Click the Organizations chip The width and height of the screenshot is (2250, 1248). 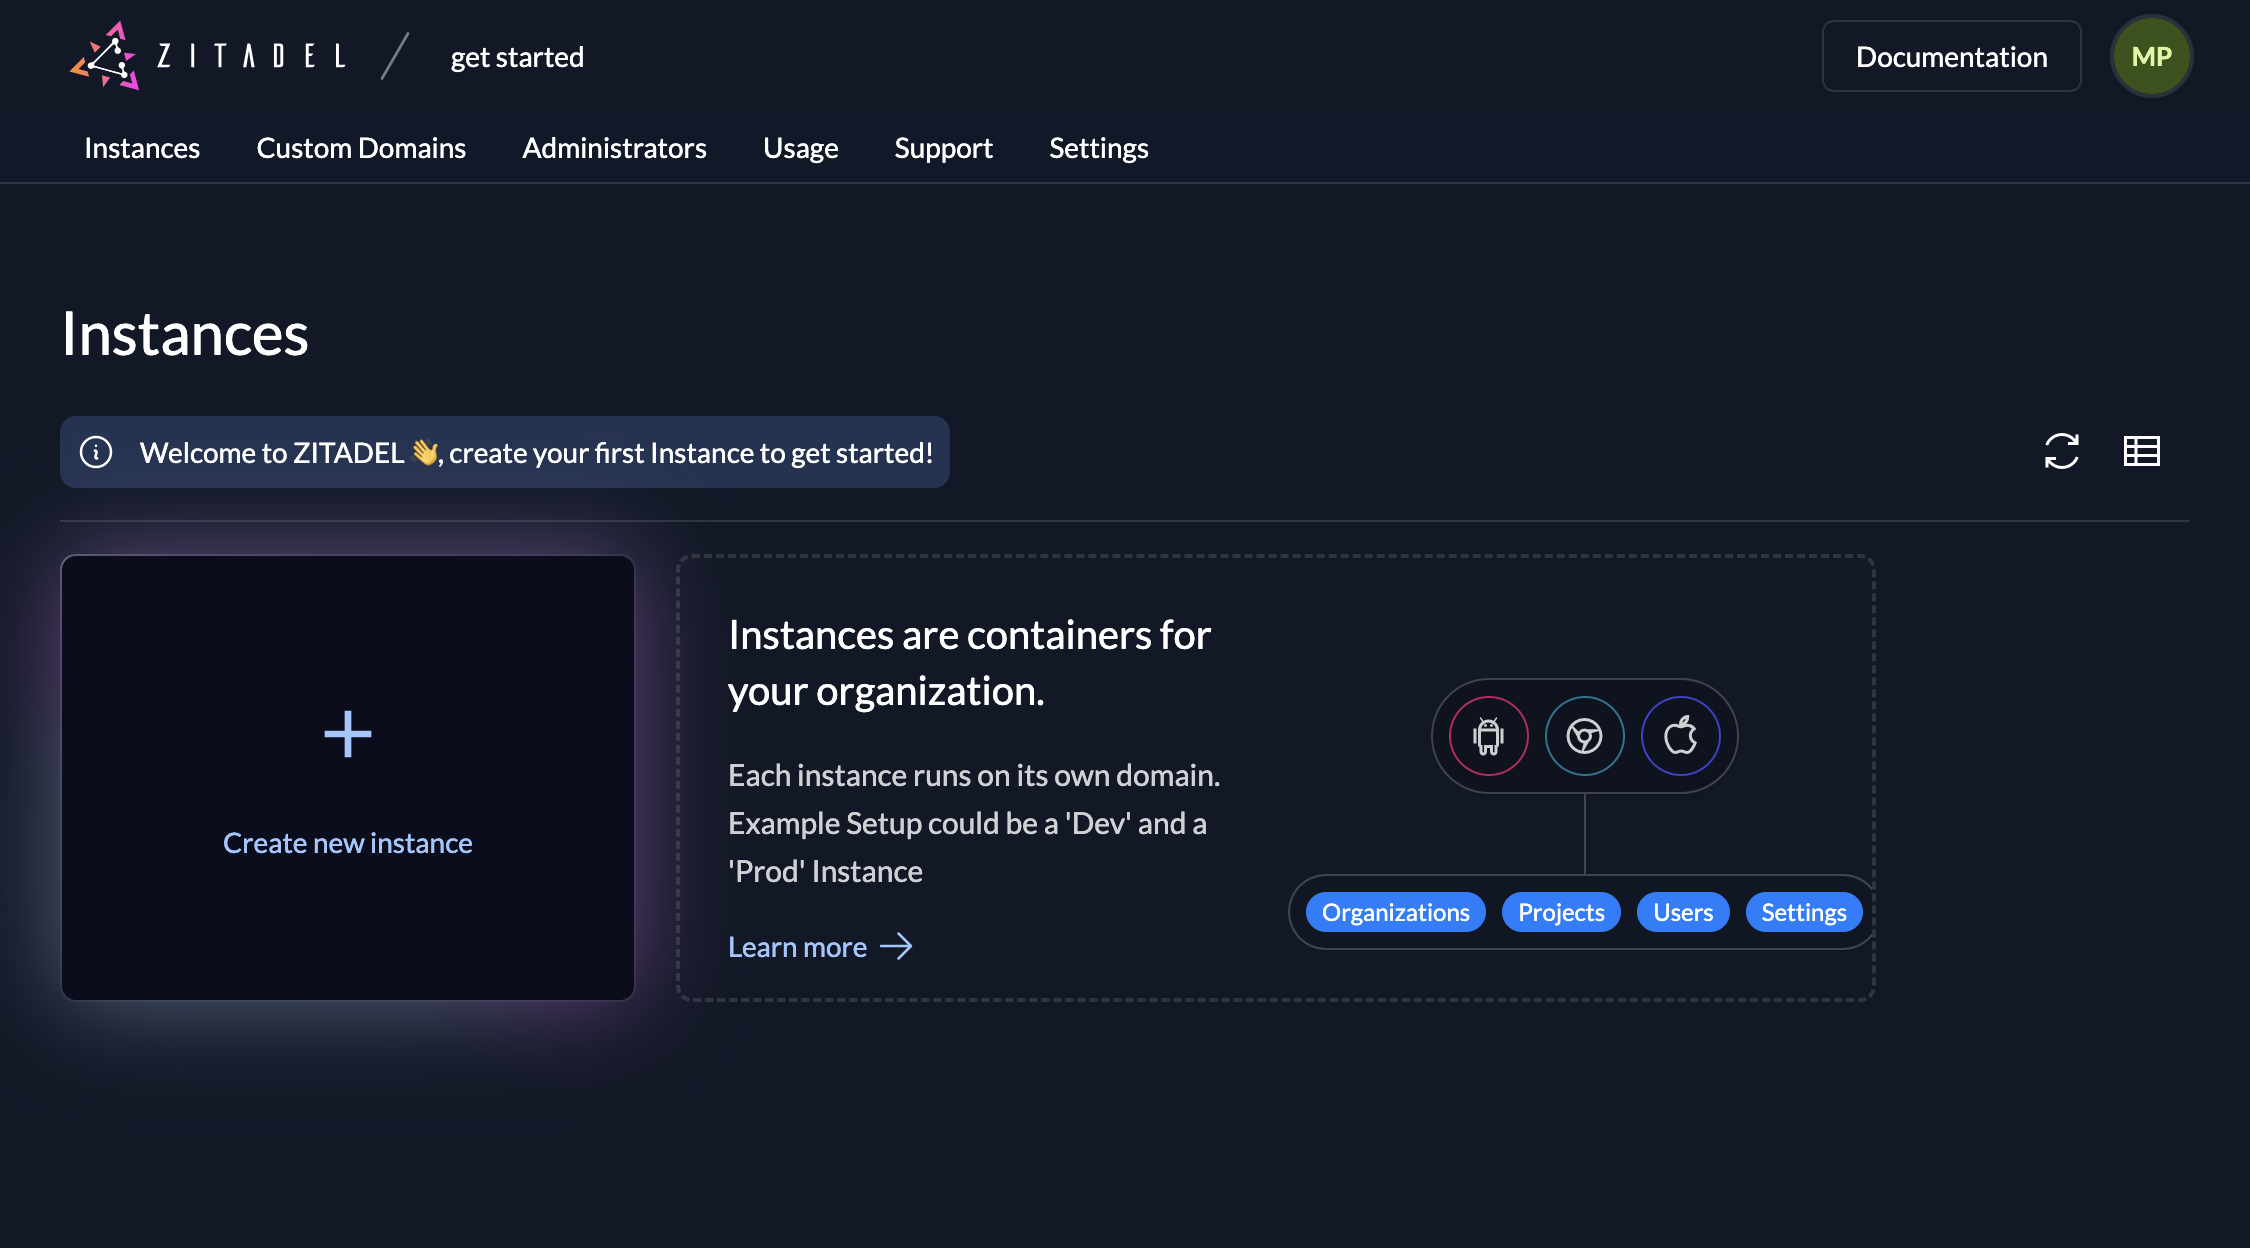pos(1395,912)
